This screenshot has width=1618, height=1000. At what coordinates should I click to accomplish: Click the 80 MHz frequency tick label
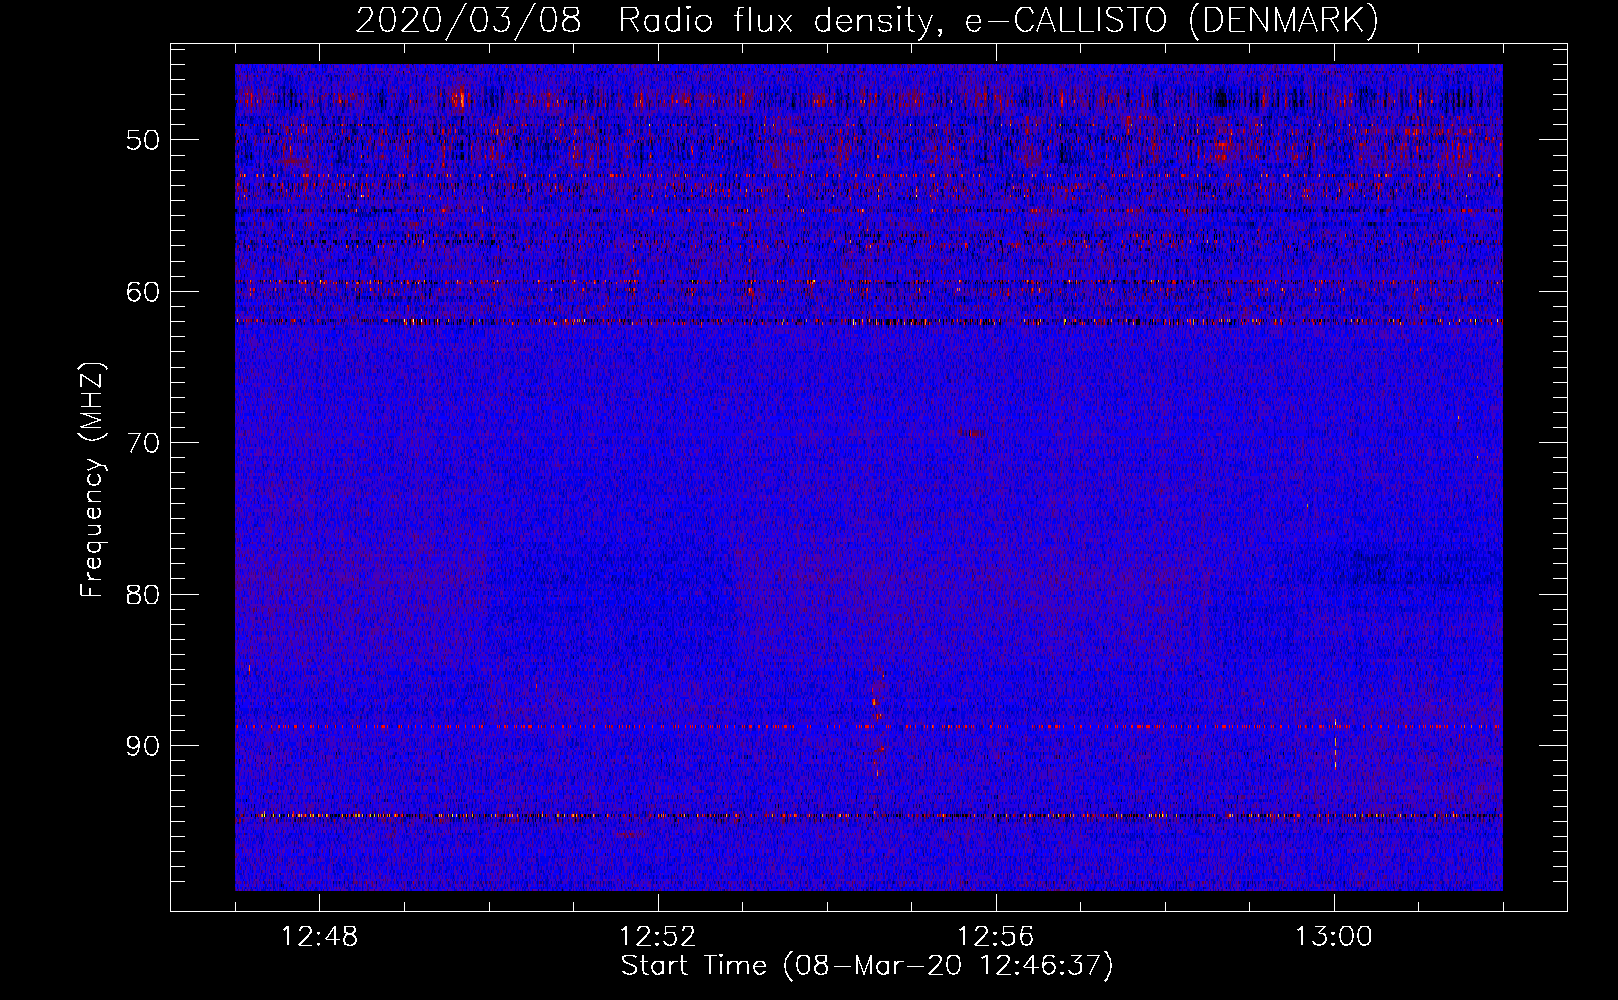[x=143, y=595]
